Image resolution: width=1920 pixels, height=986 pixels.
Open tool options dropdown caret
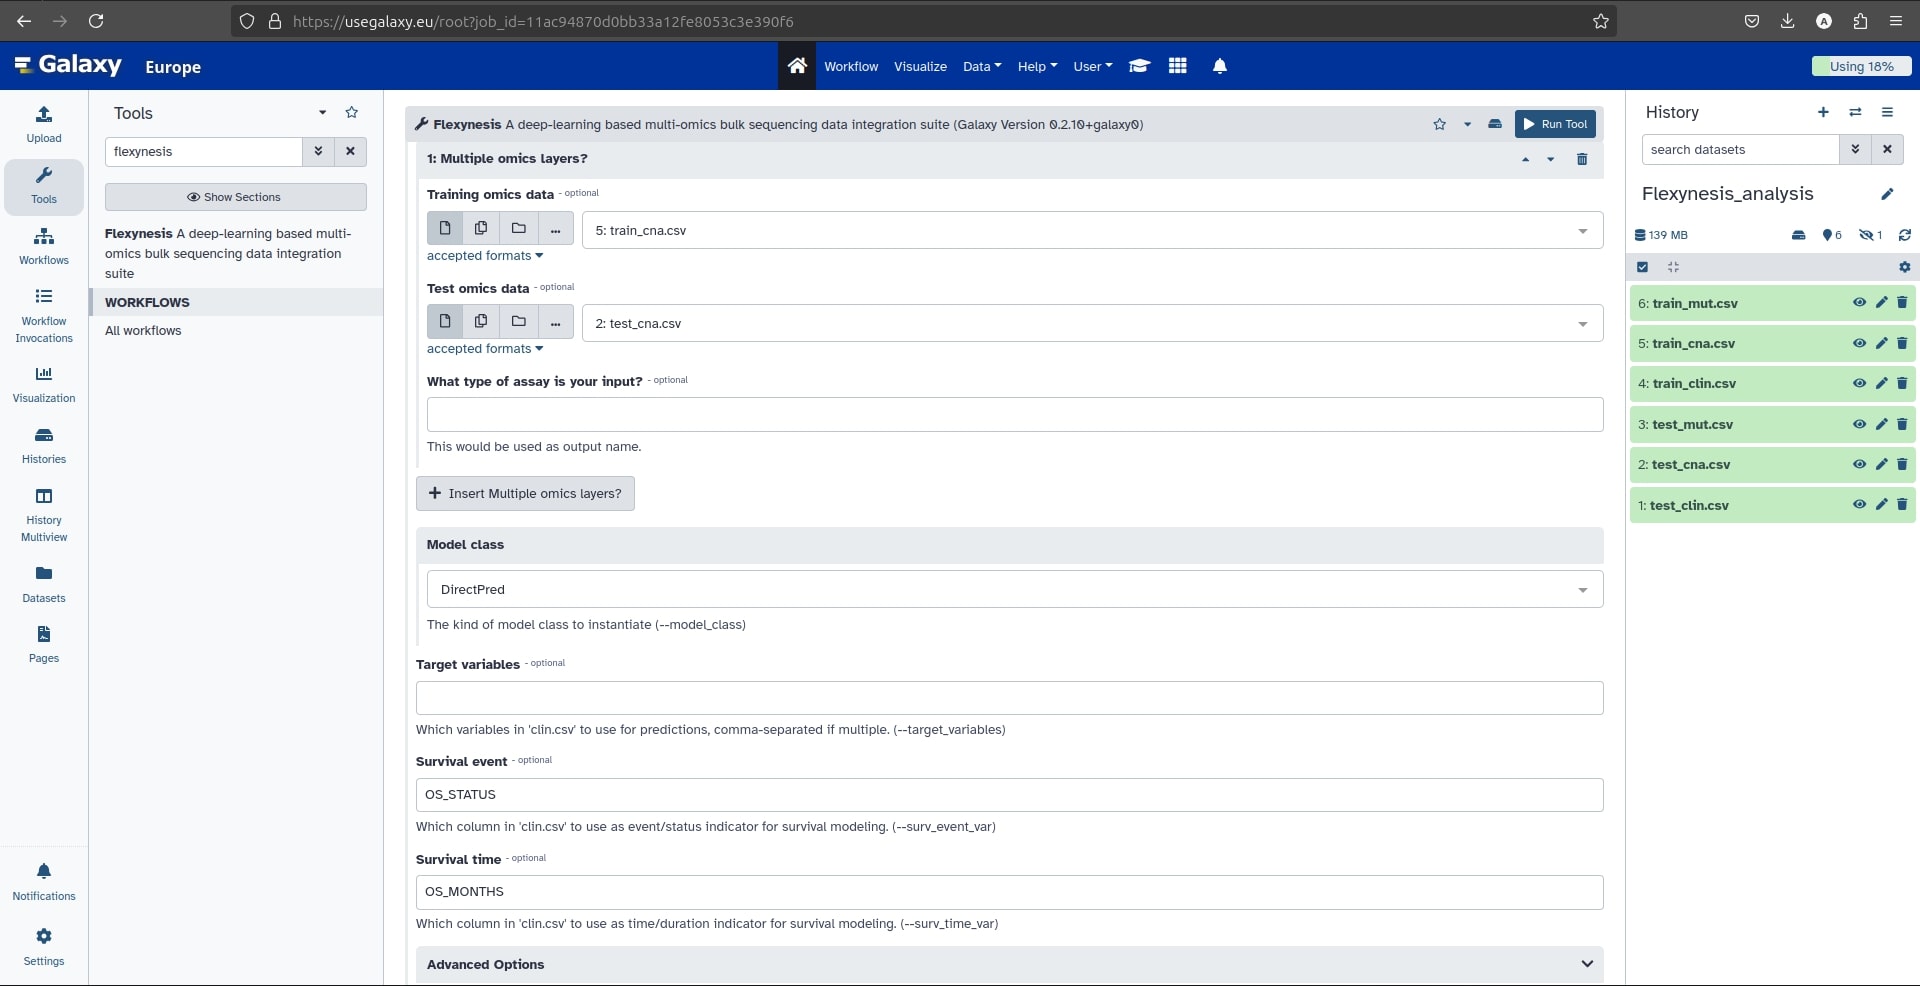pos(1467,124)
